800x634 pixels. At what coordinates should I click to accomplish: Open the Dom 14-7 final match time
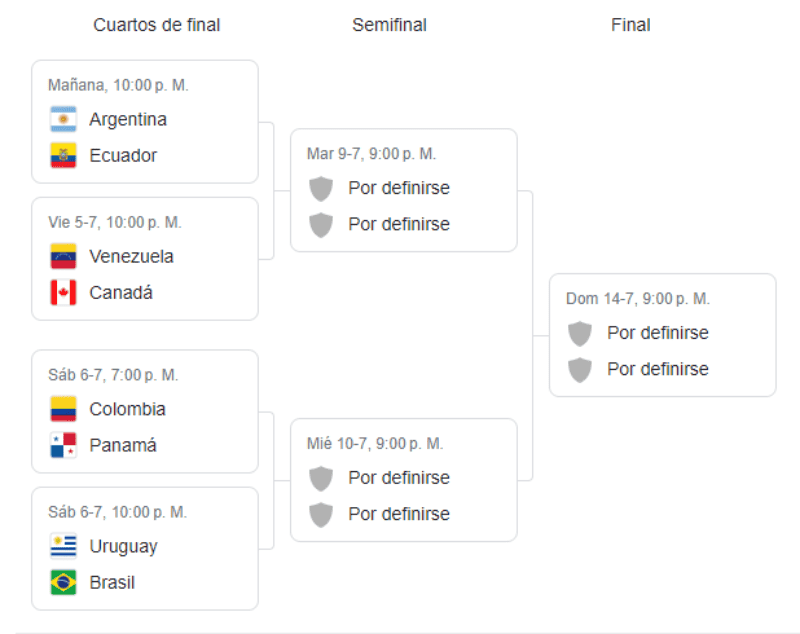click(638, 299)
